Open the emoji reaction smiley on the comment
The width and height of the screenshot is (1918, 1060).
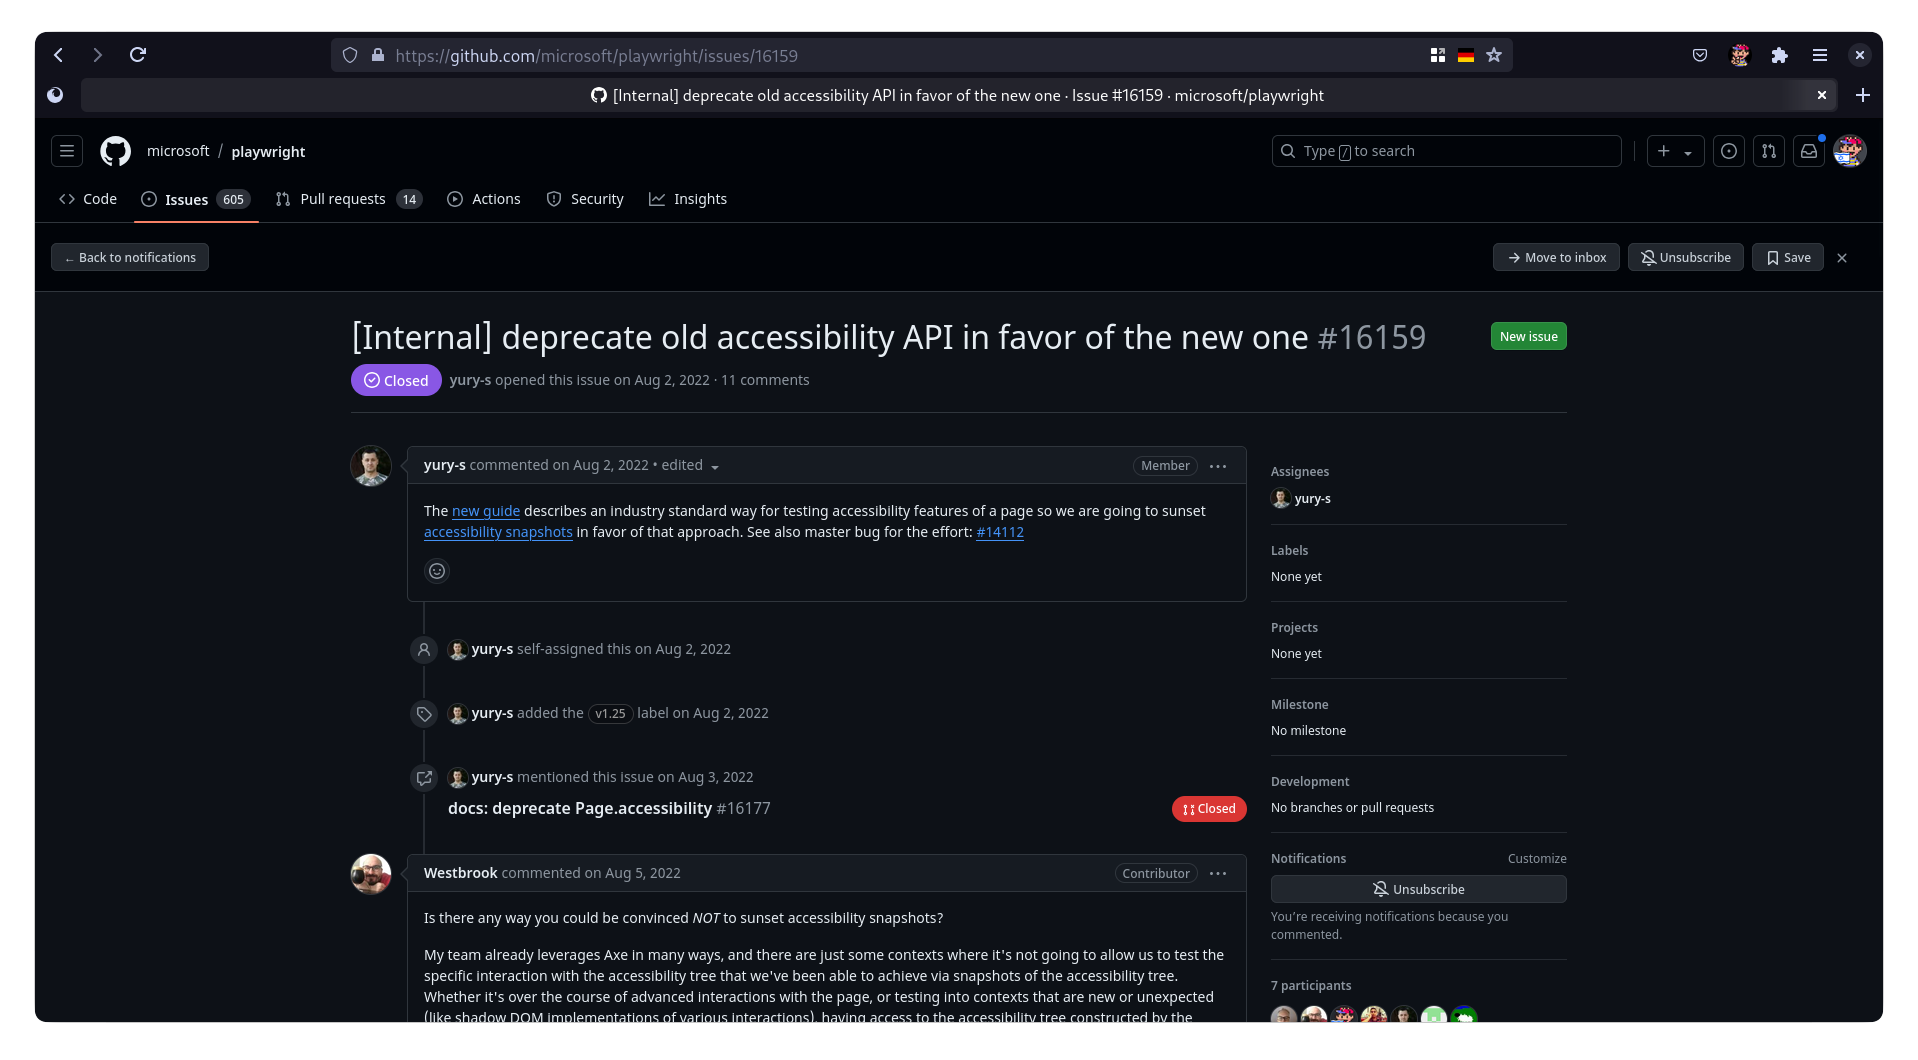pyautogui.click(x=436, y=570)
